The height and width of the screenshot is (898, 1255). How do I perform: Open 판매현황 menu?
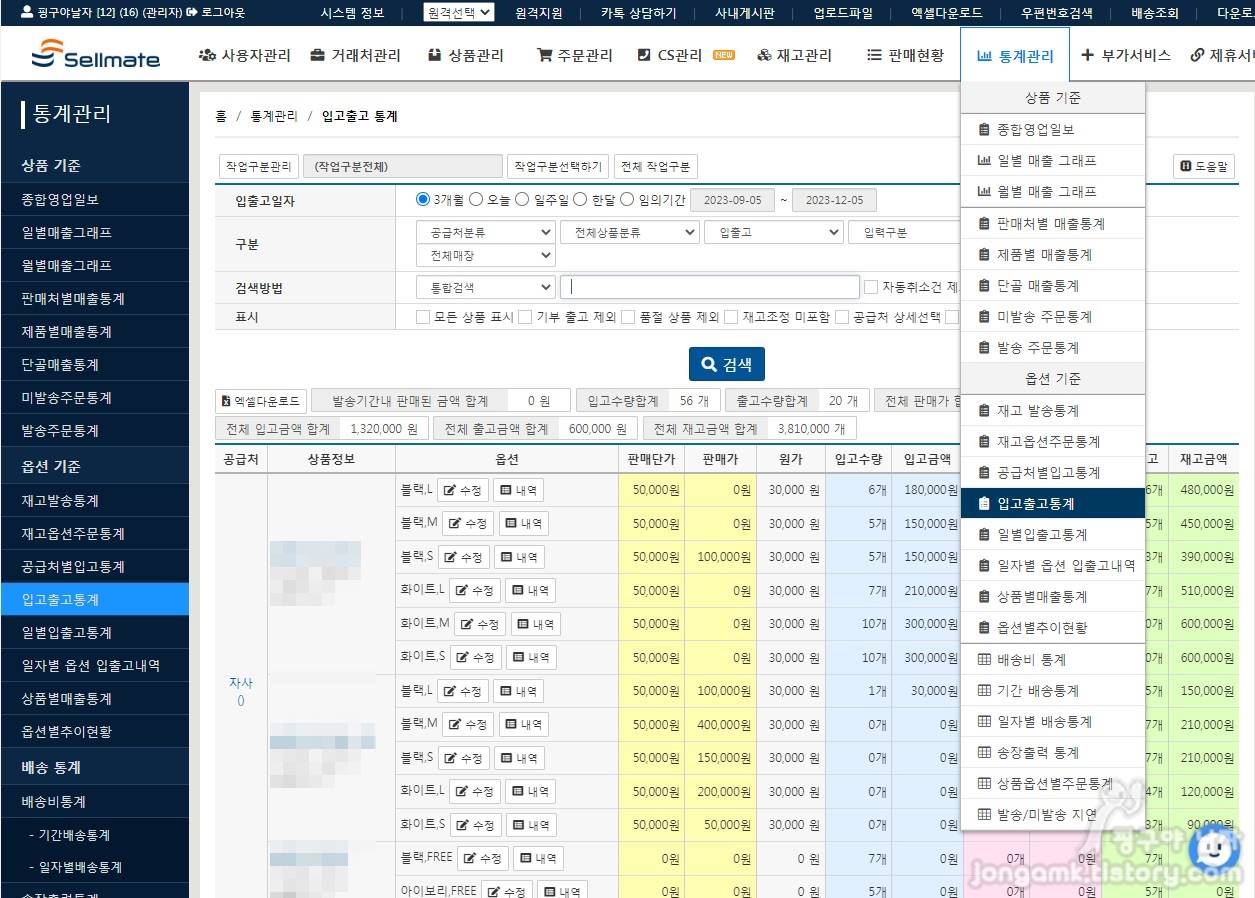click(x=905, y=55)
